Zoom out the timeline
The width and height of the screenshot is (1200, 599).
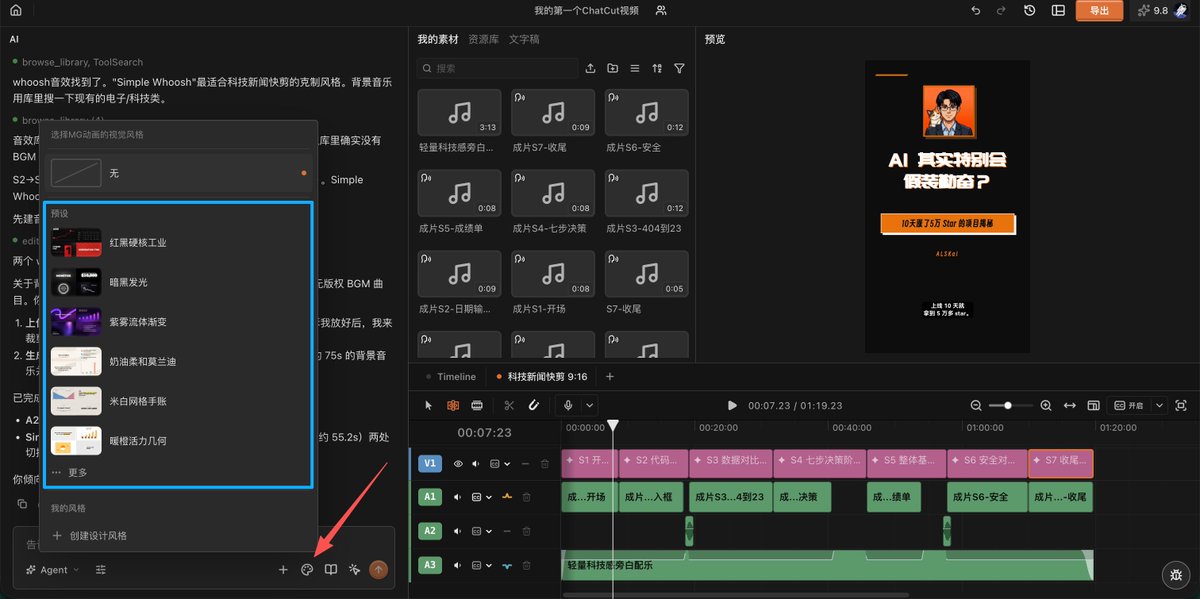click(x=976, y=405)
